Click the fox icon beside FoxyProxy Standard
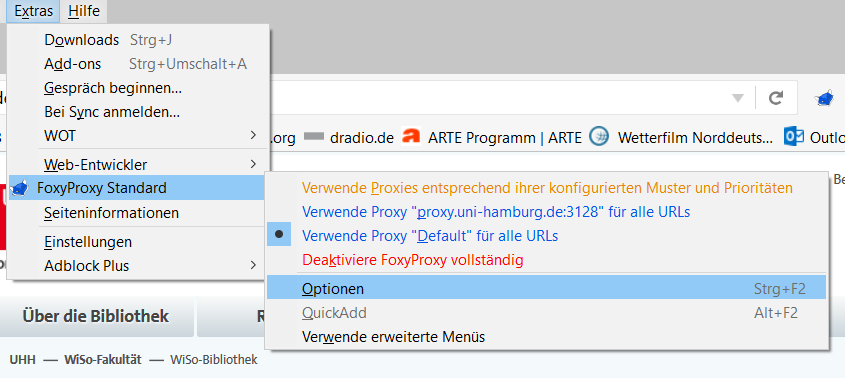 (x=19, y=188)
